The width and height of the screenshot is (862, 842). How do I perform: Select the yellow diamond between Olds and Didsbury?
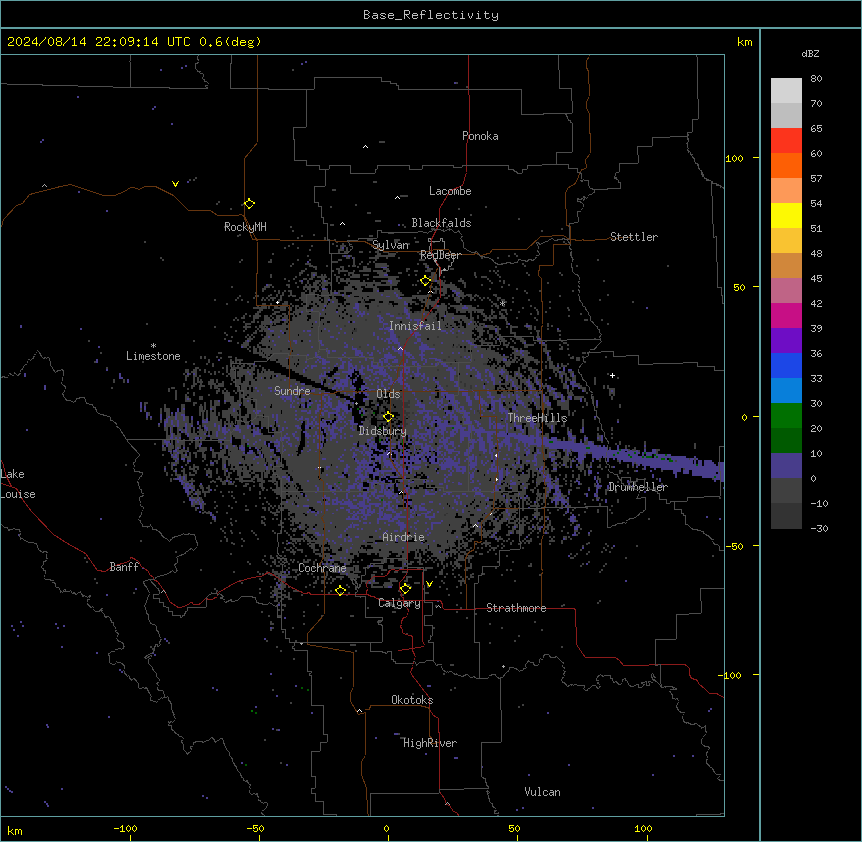coord(388,416)
